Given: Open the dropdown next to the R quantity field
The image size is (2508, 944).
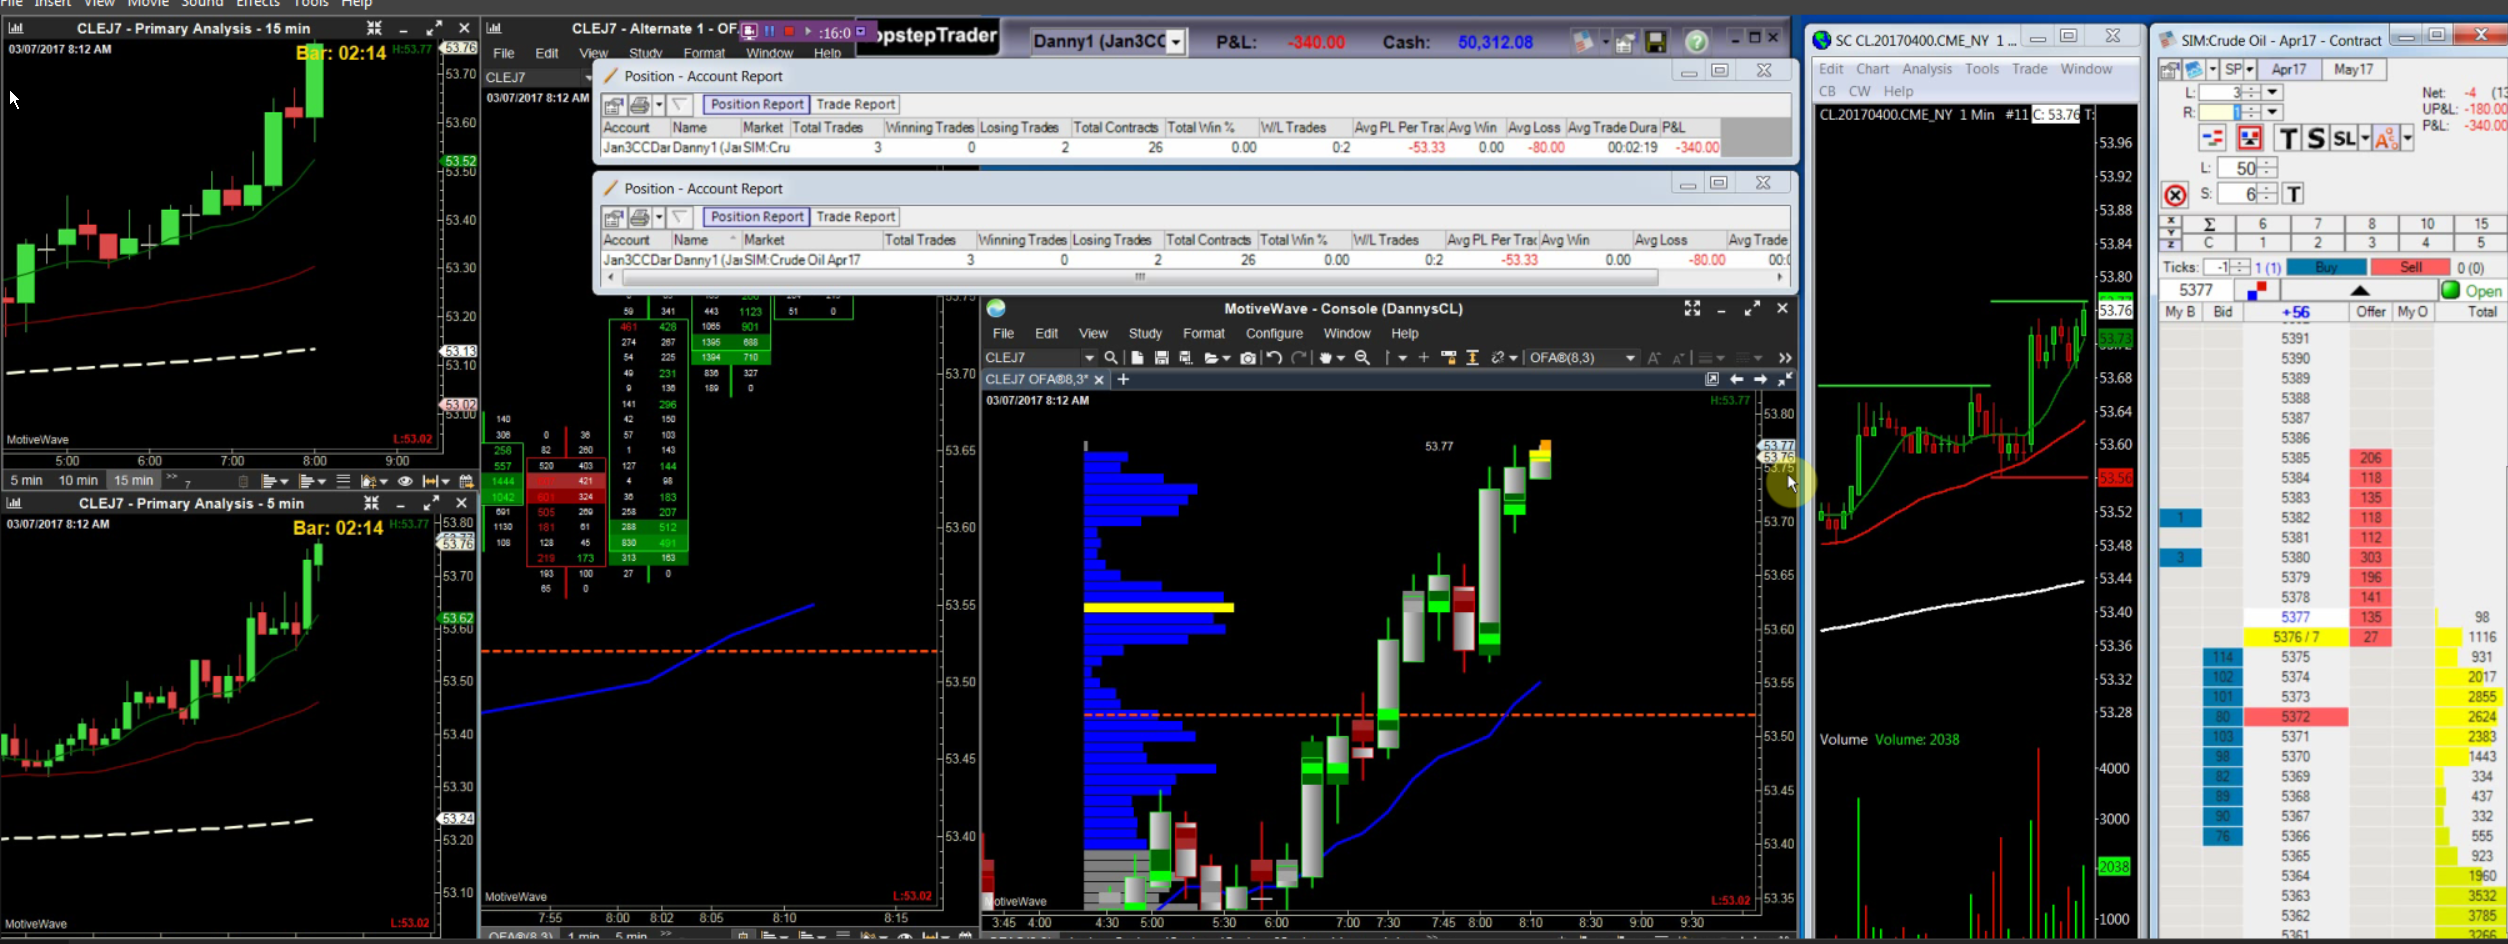Looking at the screenshot, I should [2272, 113].
